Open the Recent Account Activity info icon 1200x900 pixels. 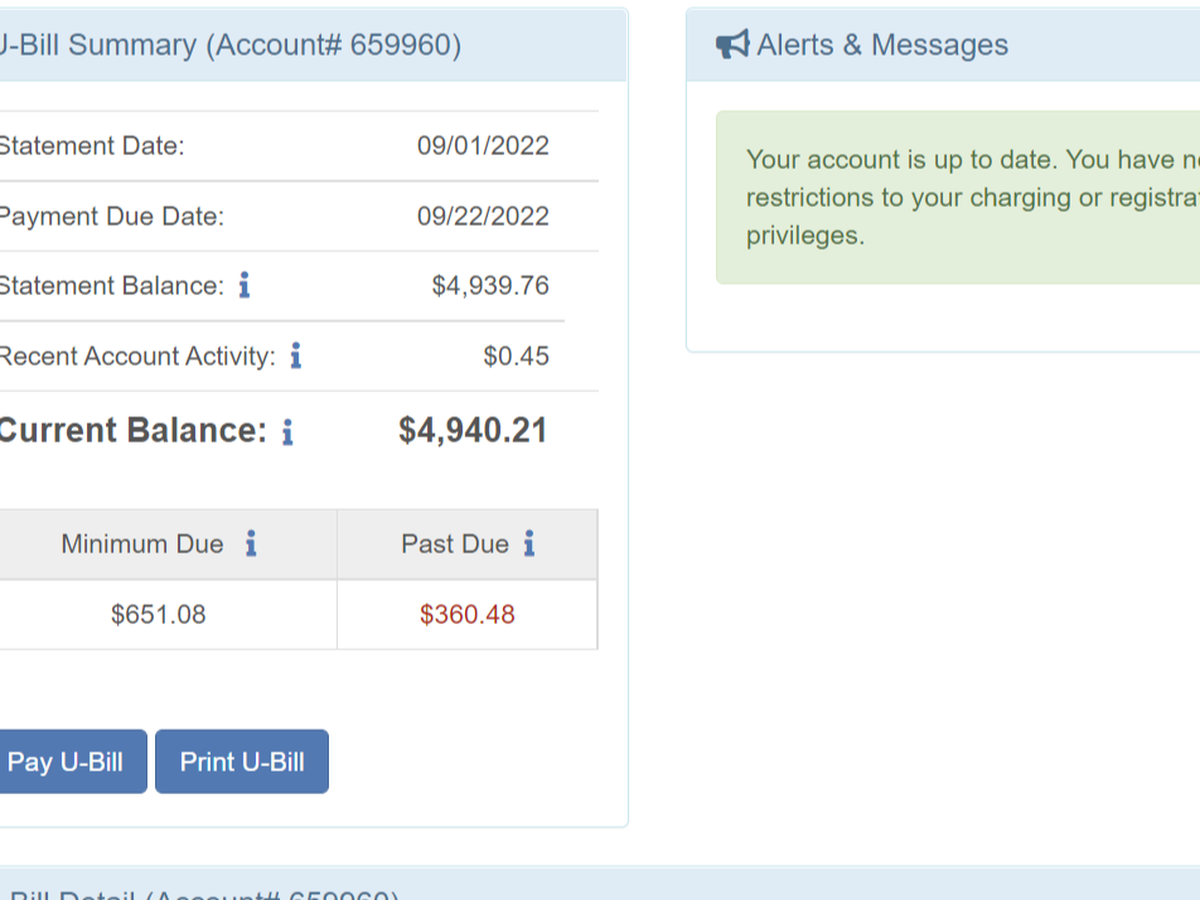(x=295, y=356)
